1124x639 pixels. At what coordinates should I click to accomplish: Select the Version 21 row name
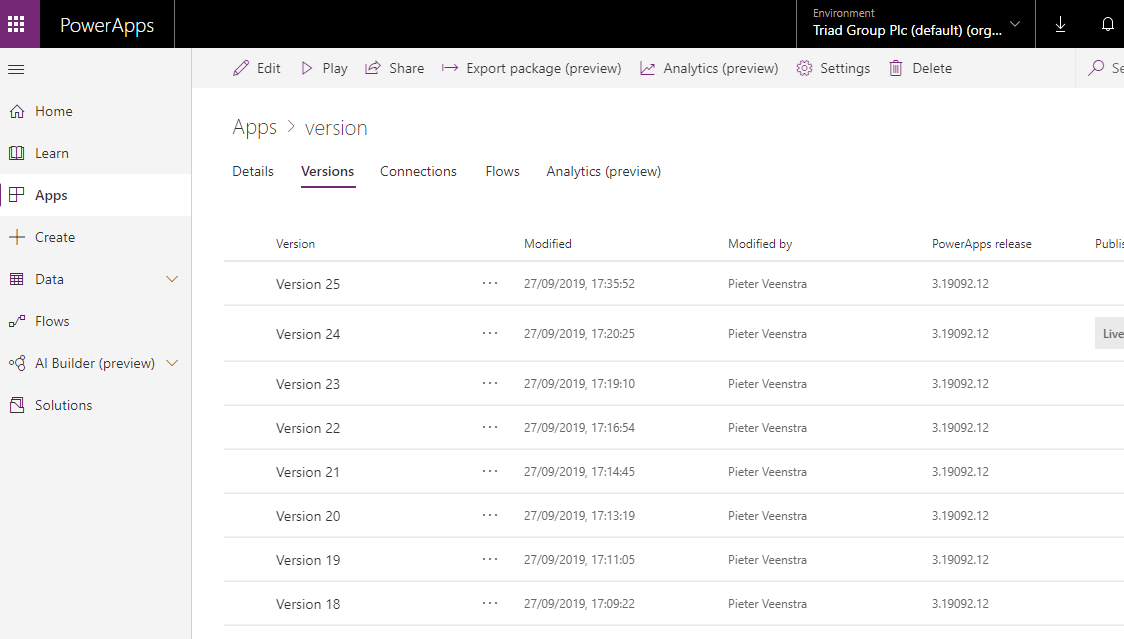tap(308, 472)
